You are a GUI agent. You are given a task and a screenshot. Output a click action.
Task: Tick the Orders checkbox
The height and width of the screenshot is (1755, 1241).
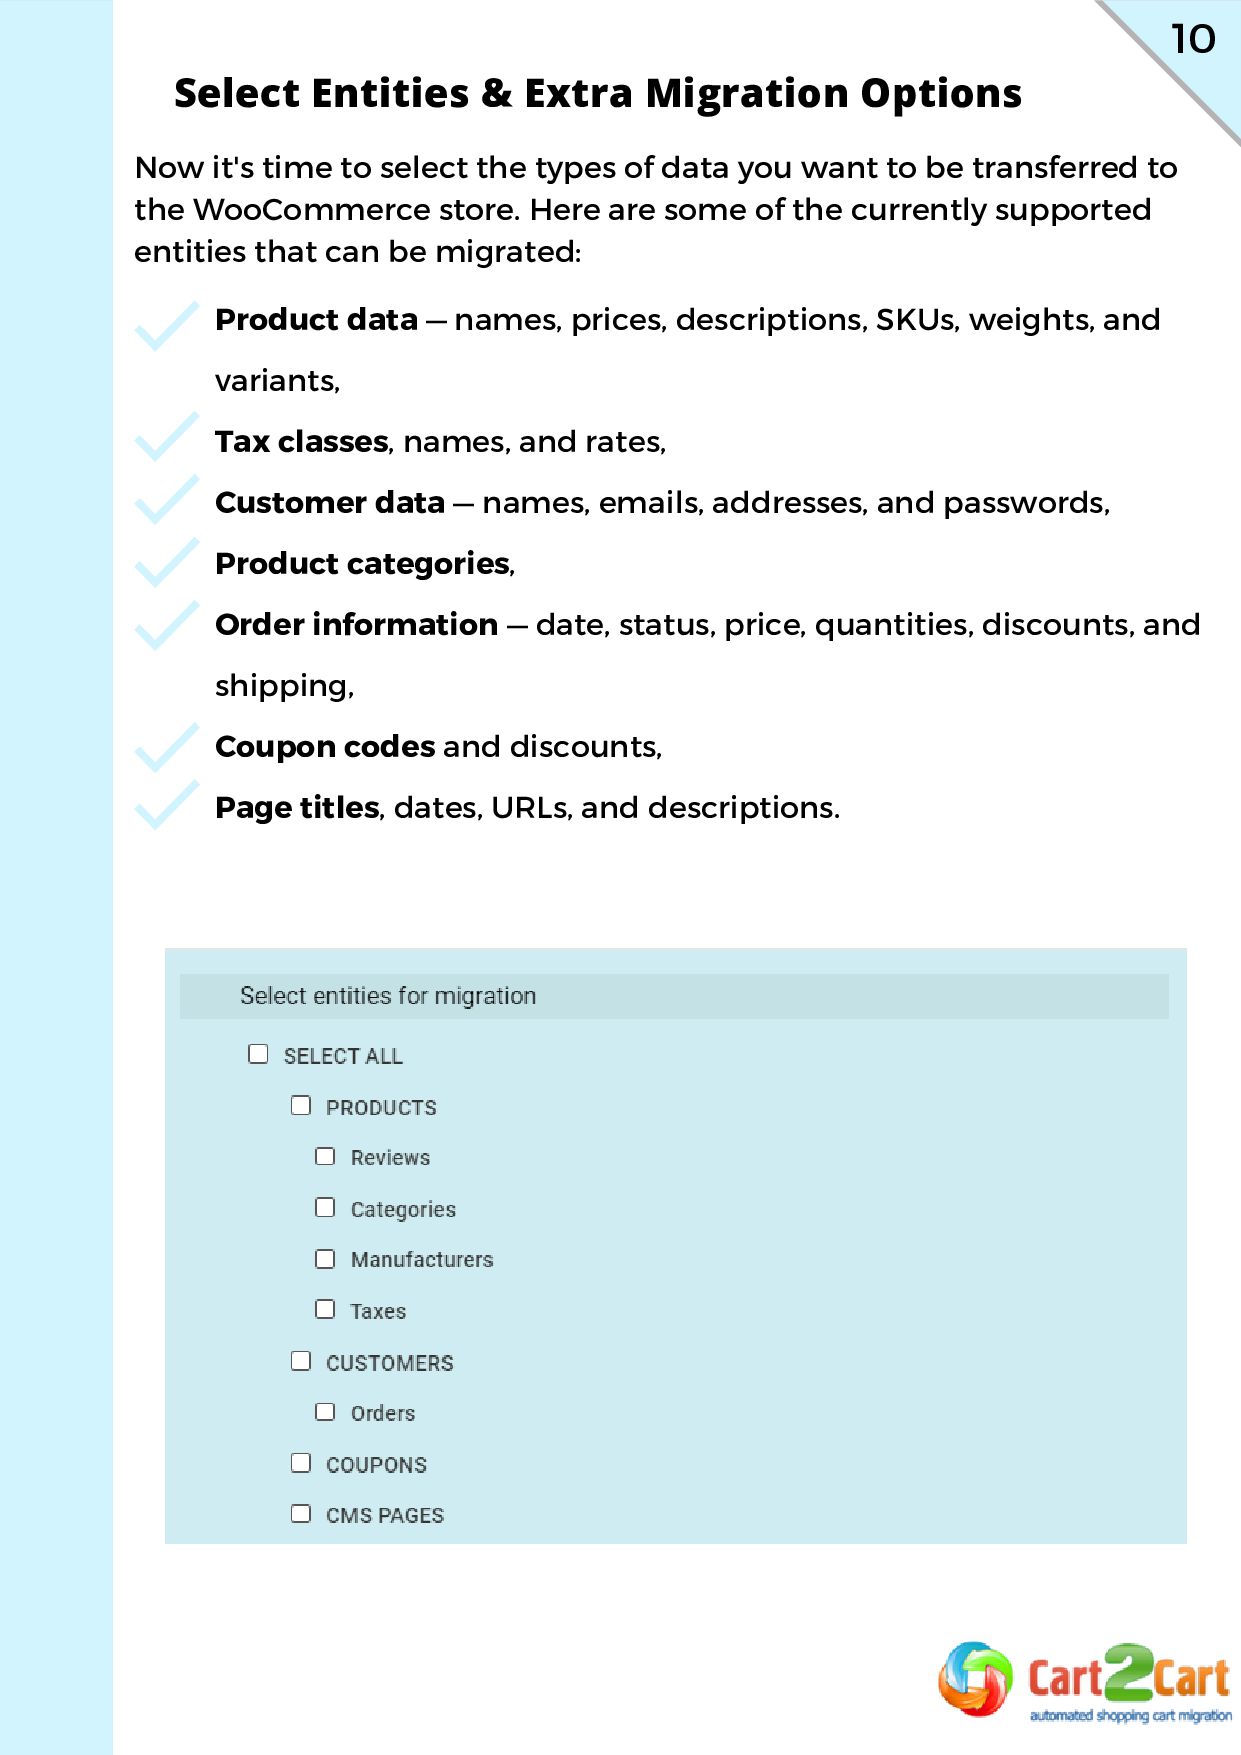(x=325, y=1411)
